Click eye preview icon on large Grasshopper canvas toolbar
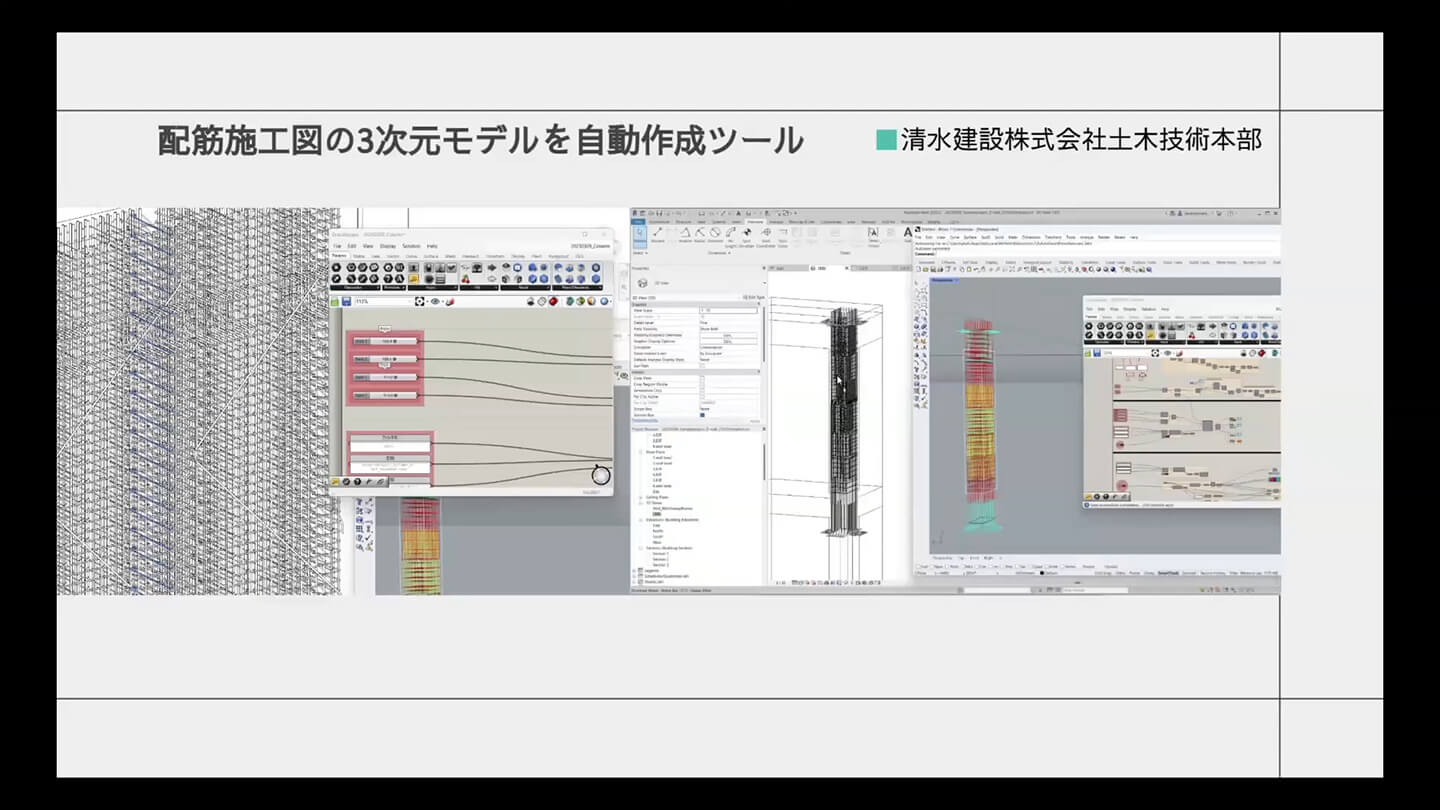 [x=435, y=302]
